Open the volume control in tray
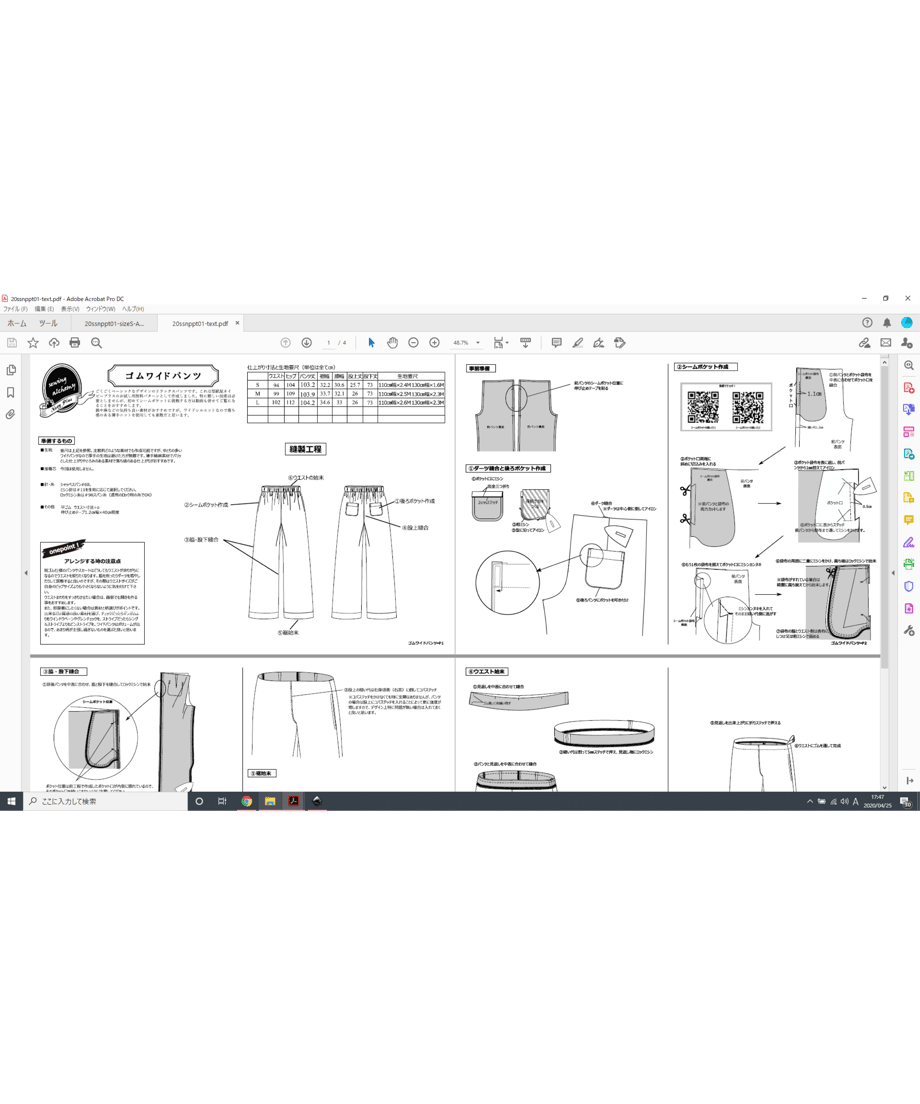The width and height of the screenshot is (920, 1104). (844, 801)
